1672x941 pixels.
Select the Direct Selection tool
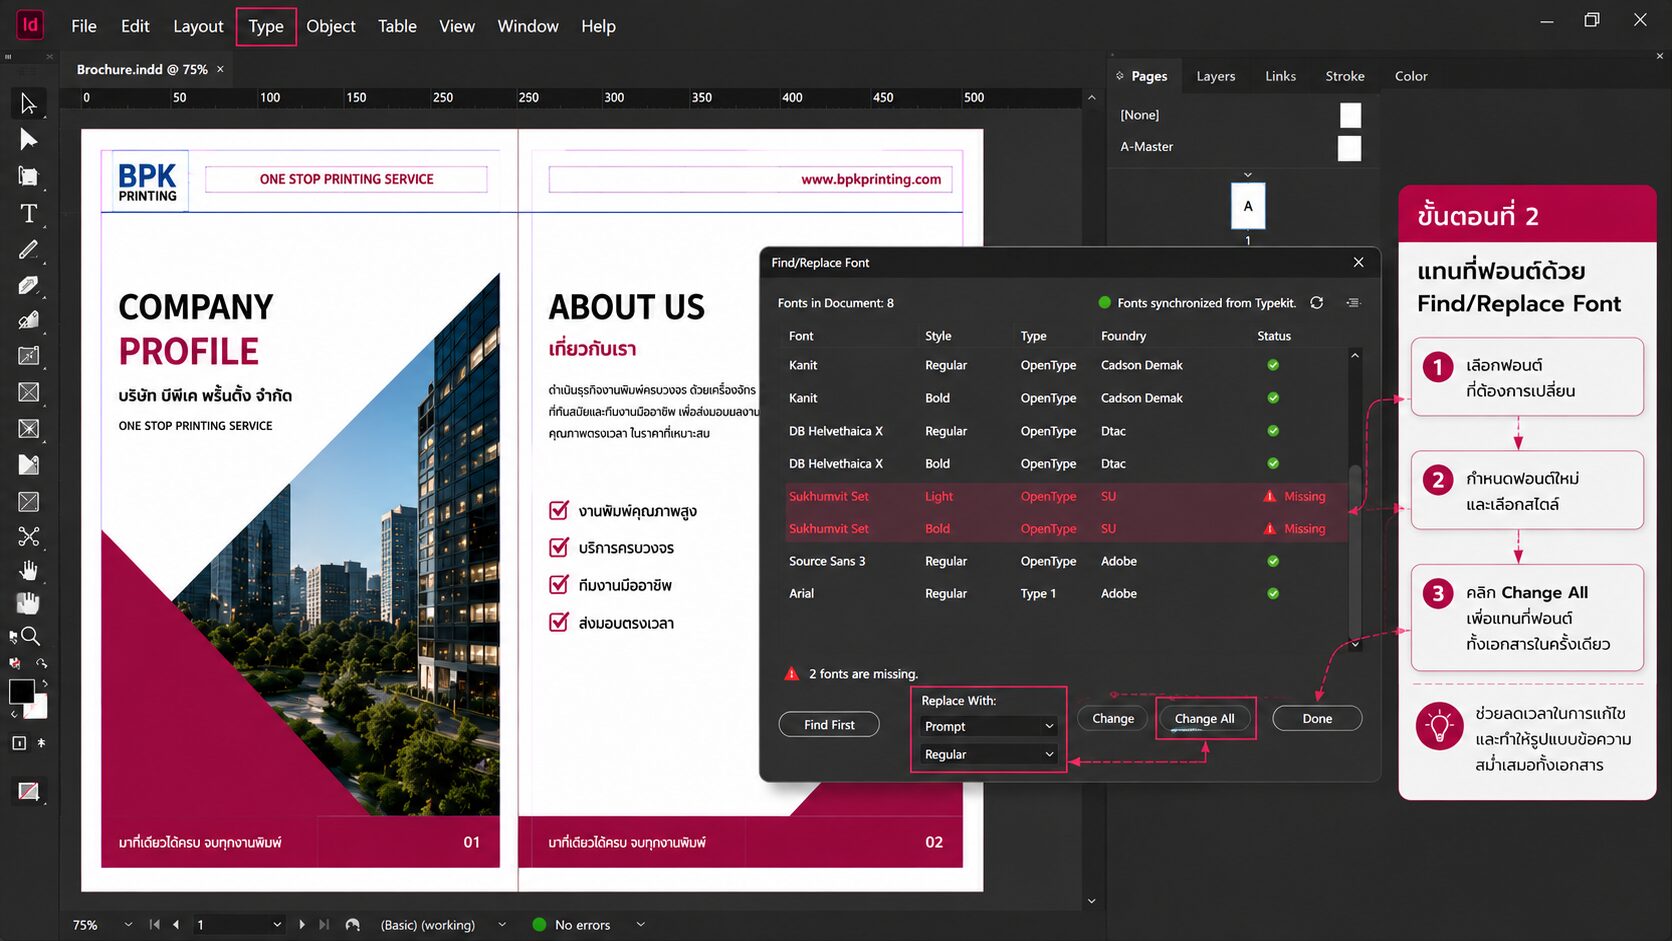tap(28, 139)
